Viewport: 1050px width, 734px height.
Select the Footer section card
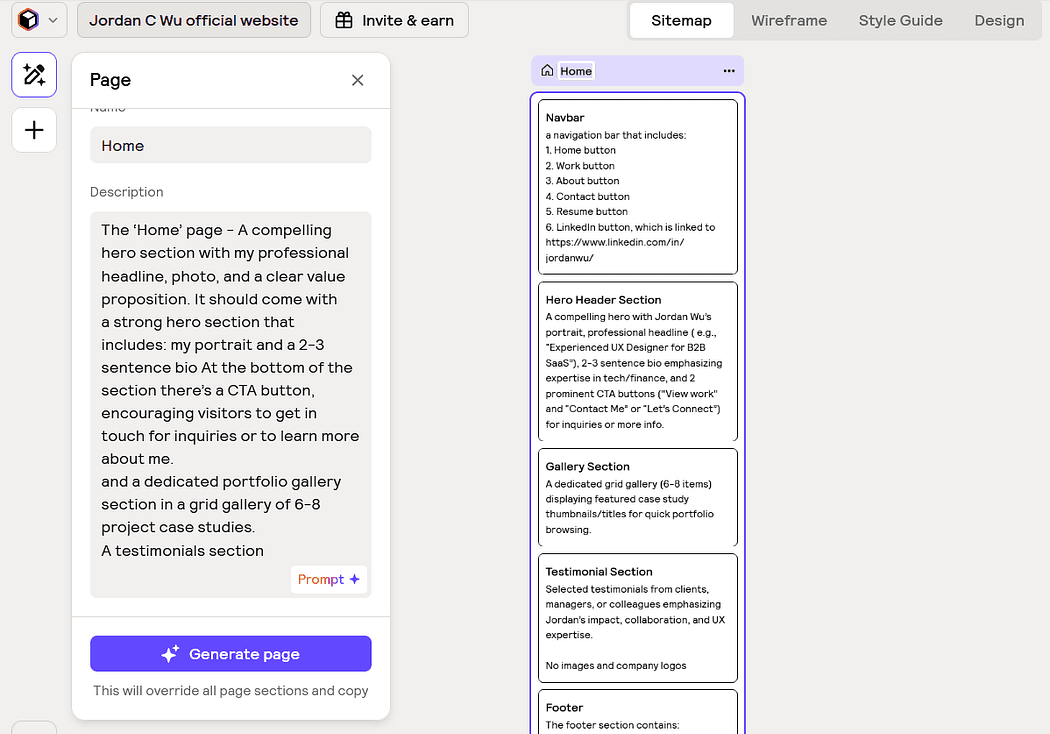tap(638, 713)
